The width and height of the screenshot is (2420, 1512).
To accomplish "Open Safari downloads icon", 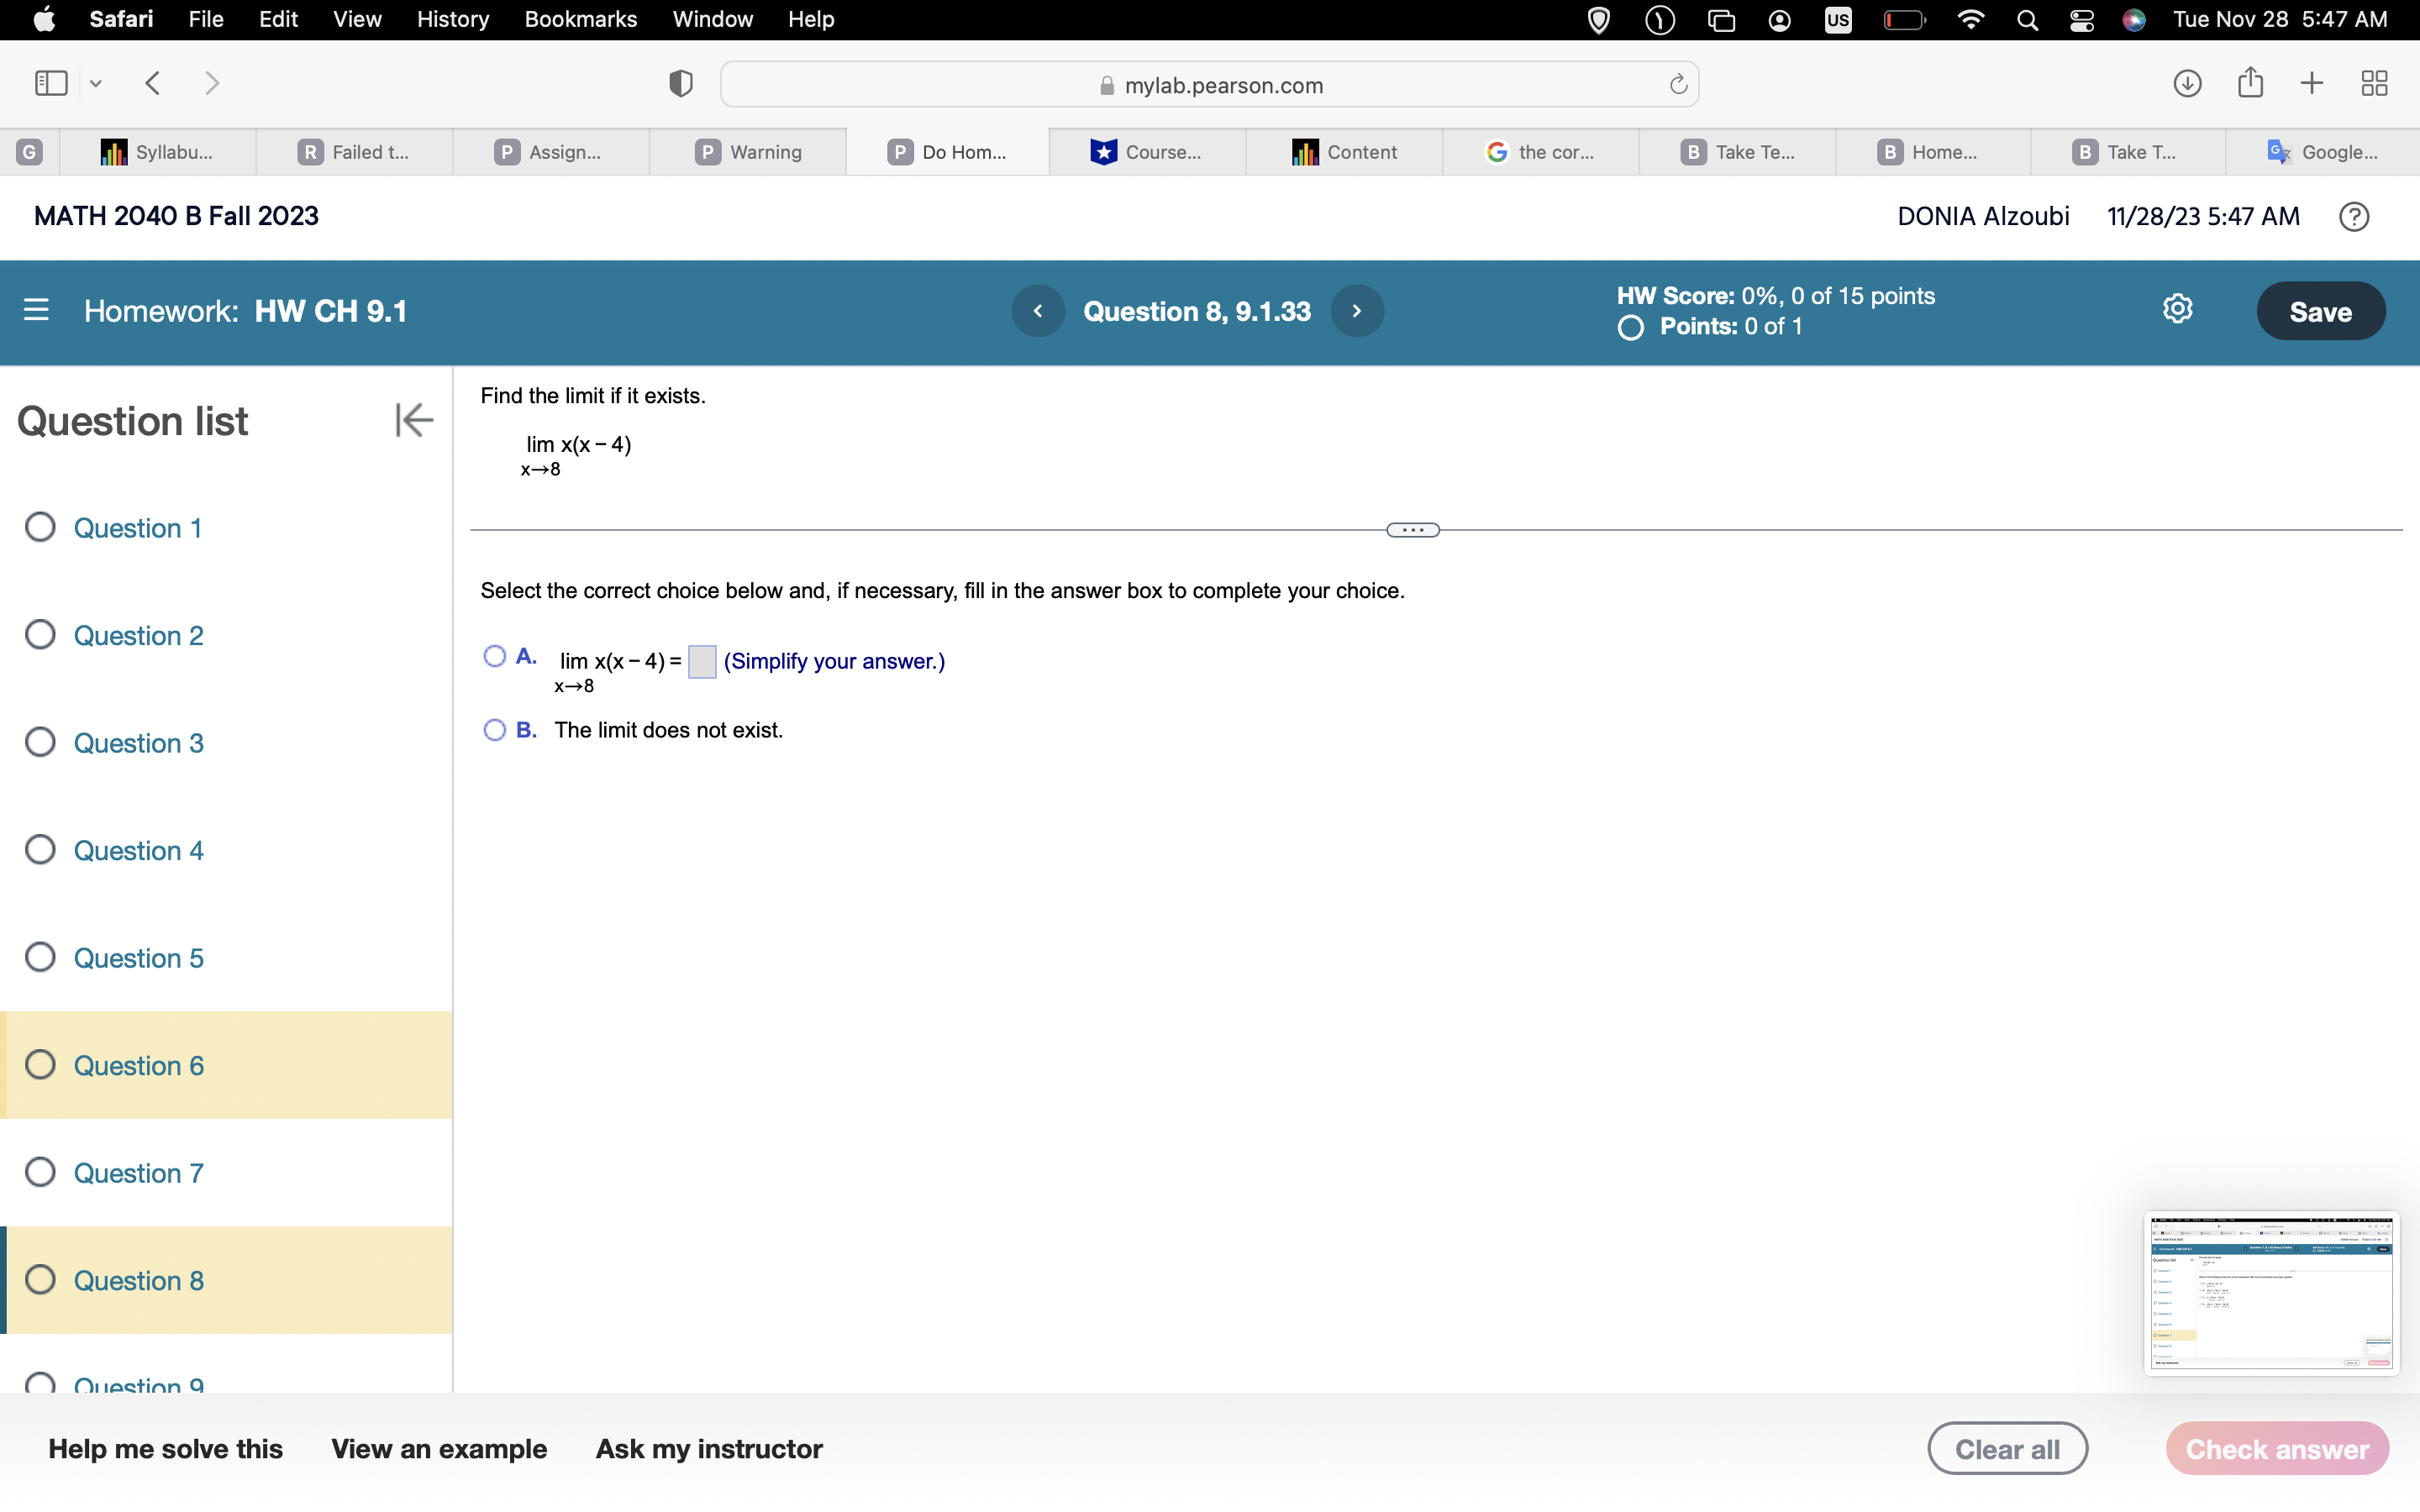I will tap(2187, 84).
